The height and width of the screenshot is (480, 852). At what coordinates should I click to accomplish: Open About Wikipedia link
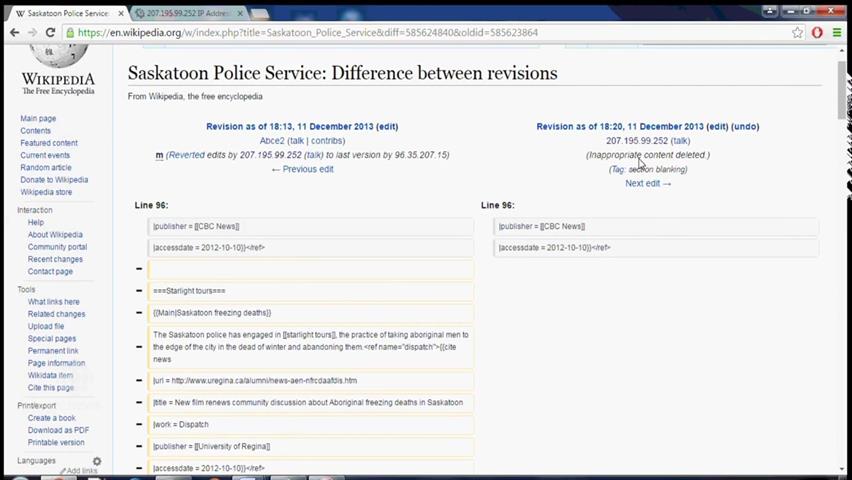55,234
